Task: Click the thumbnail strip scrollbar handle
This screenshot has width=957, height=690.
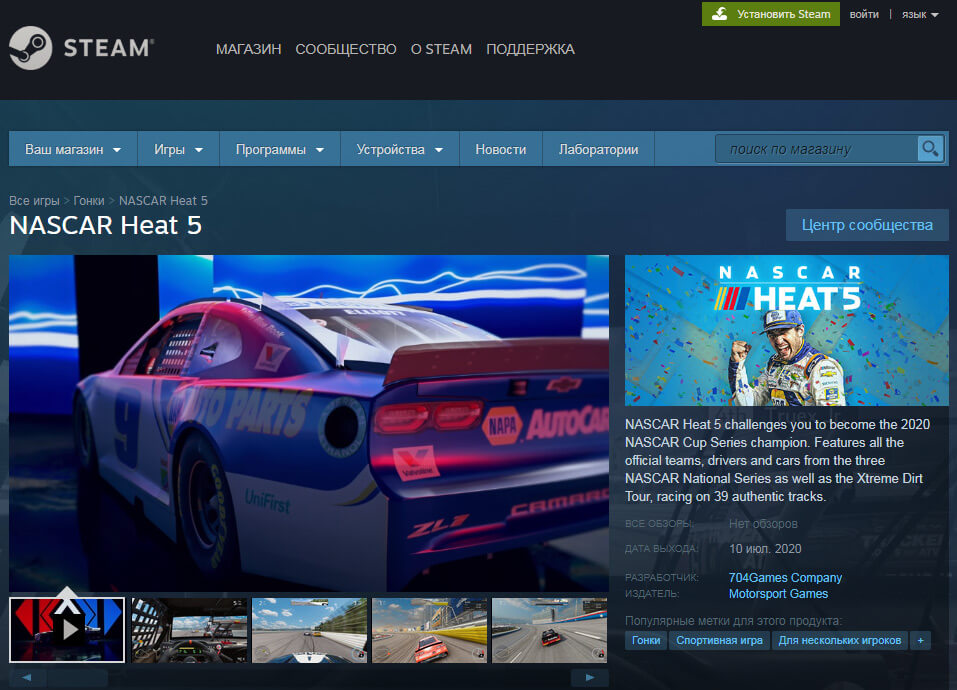Action: coord(78,677)
